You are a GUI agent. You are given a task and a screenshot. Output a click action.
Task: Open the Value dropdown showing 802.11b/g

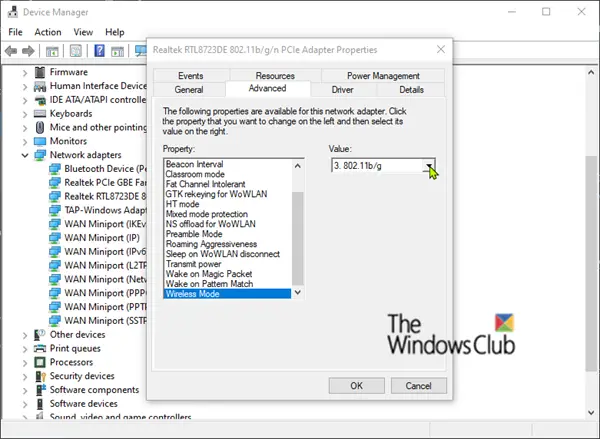[x=383, y=166]
